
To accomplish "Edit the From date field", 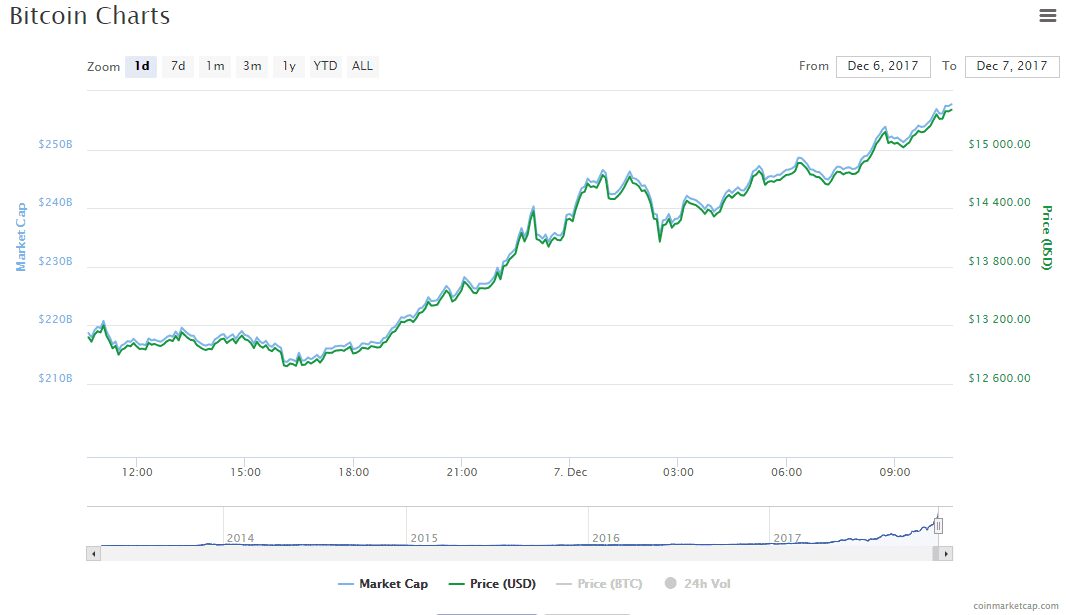I will tap(883, 66).
